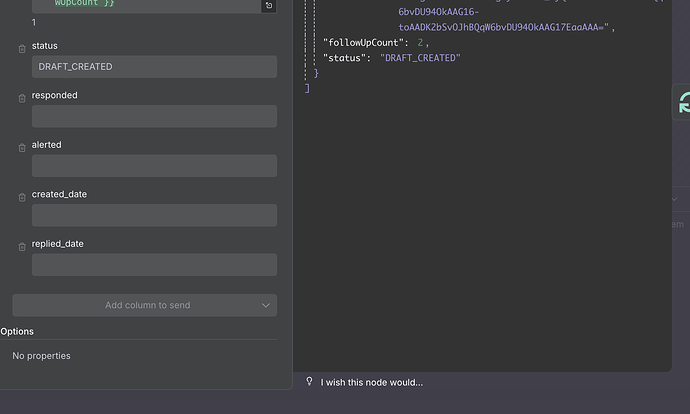The image size is (690, 414).
Task: Delete the alerted column
Action: tap(22, 148)
